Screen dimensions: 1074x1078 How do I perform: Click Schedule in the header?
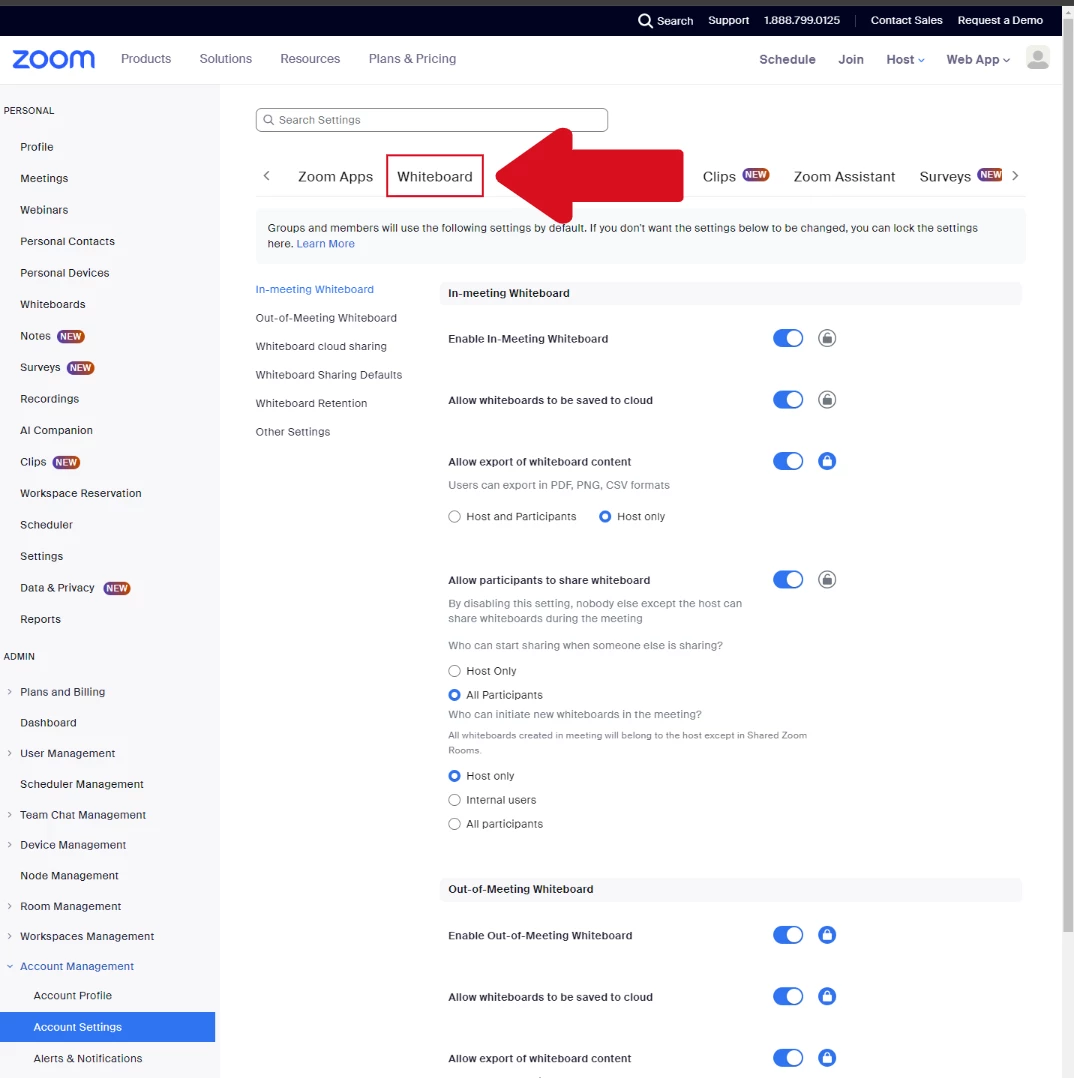click(787, 60)
